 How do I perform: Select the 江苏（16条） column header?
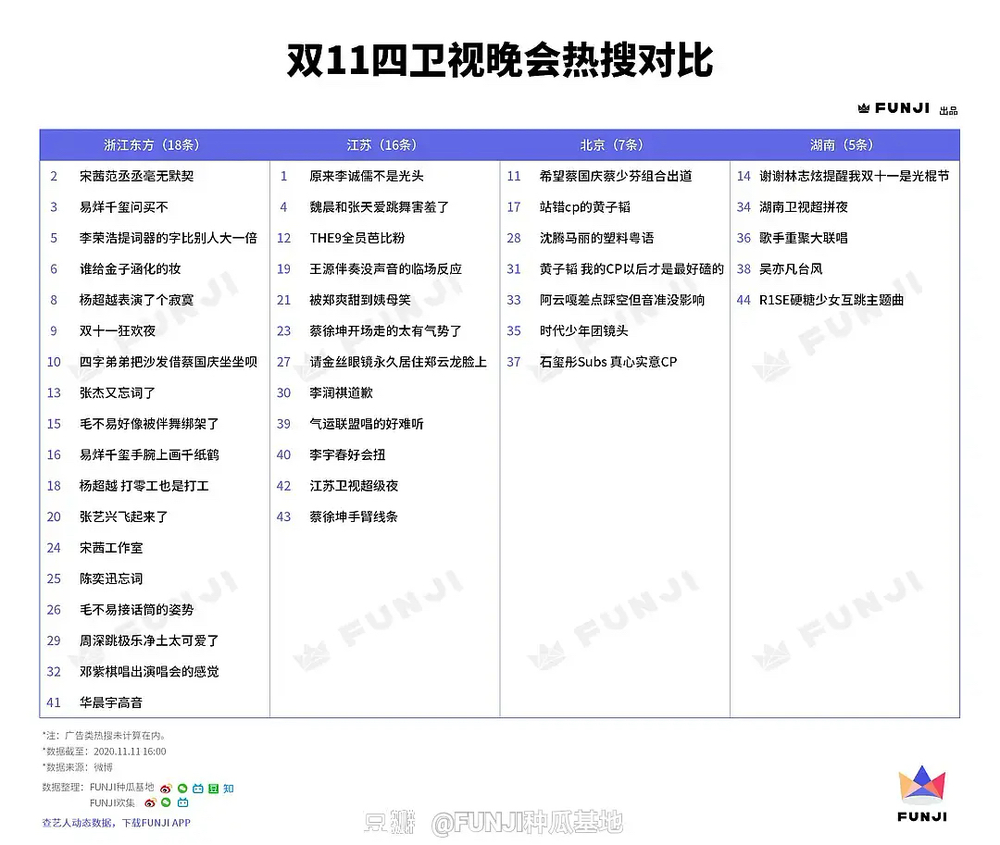tap(384, 145)
